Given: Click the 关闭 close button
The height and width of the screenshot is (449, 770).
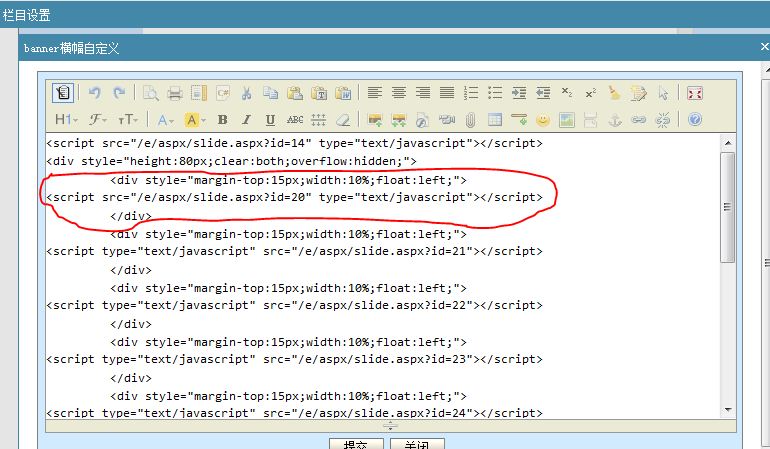Looking at the screenshot, I should pyautogui.click(x=417, y=445).
